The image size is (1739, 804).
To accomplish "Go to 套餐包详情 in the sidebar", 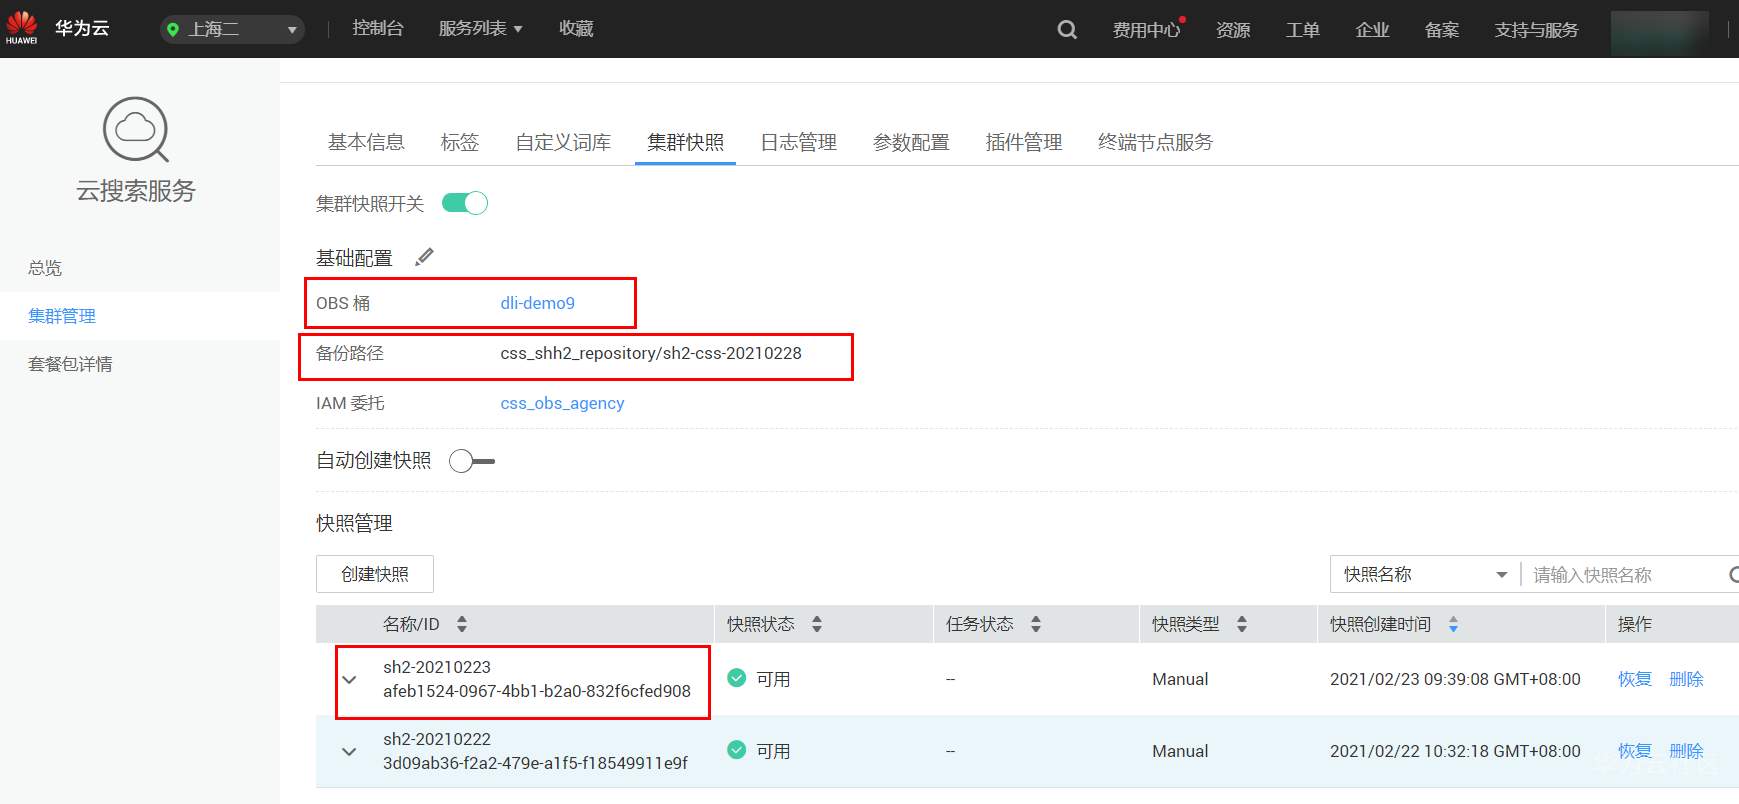I will [70, 364].
